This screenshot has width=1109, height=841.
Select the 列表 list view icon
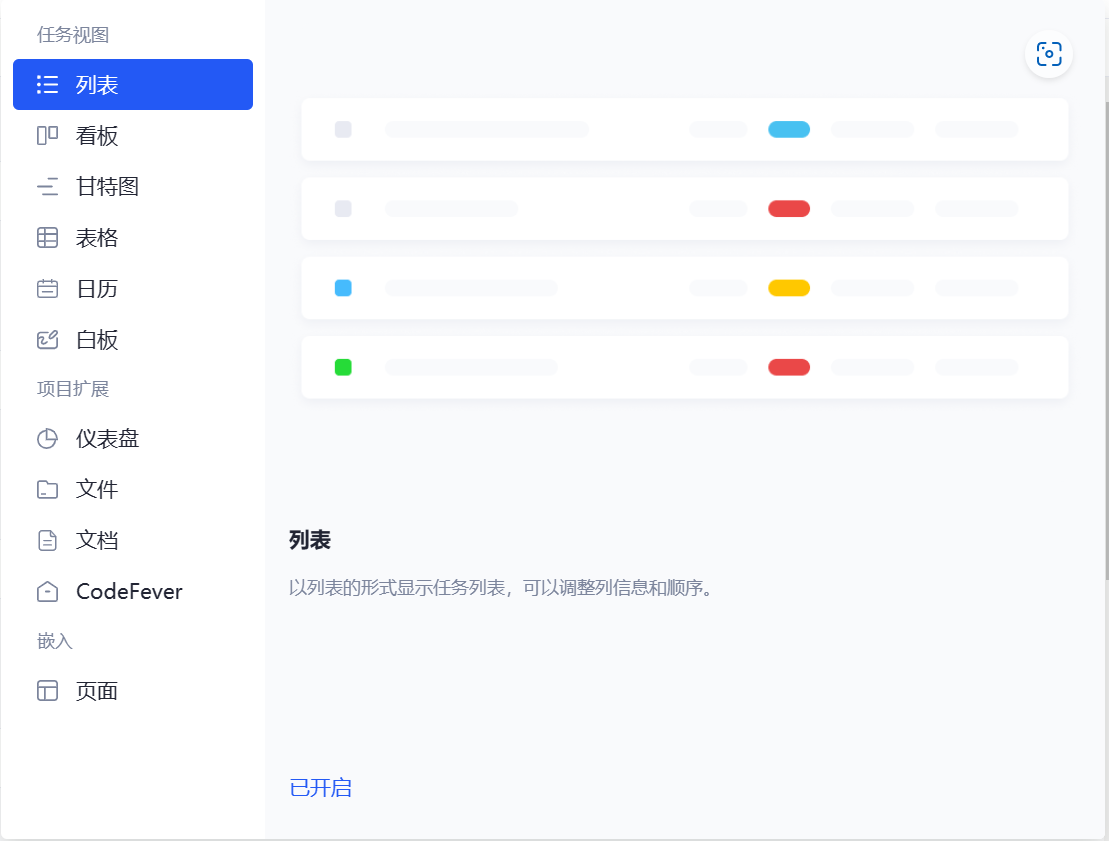47,85
